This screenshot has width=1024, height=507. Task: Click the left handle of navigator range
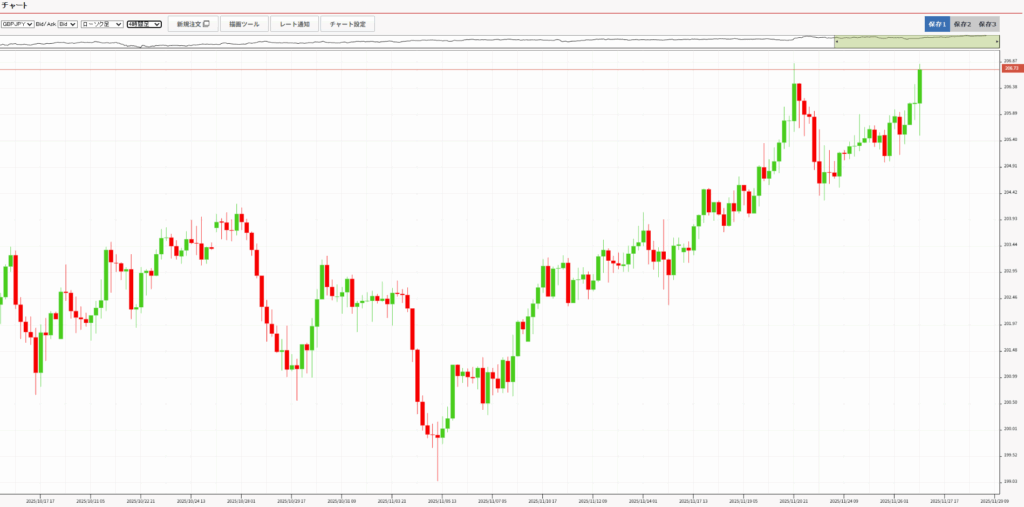point(835,41)
